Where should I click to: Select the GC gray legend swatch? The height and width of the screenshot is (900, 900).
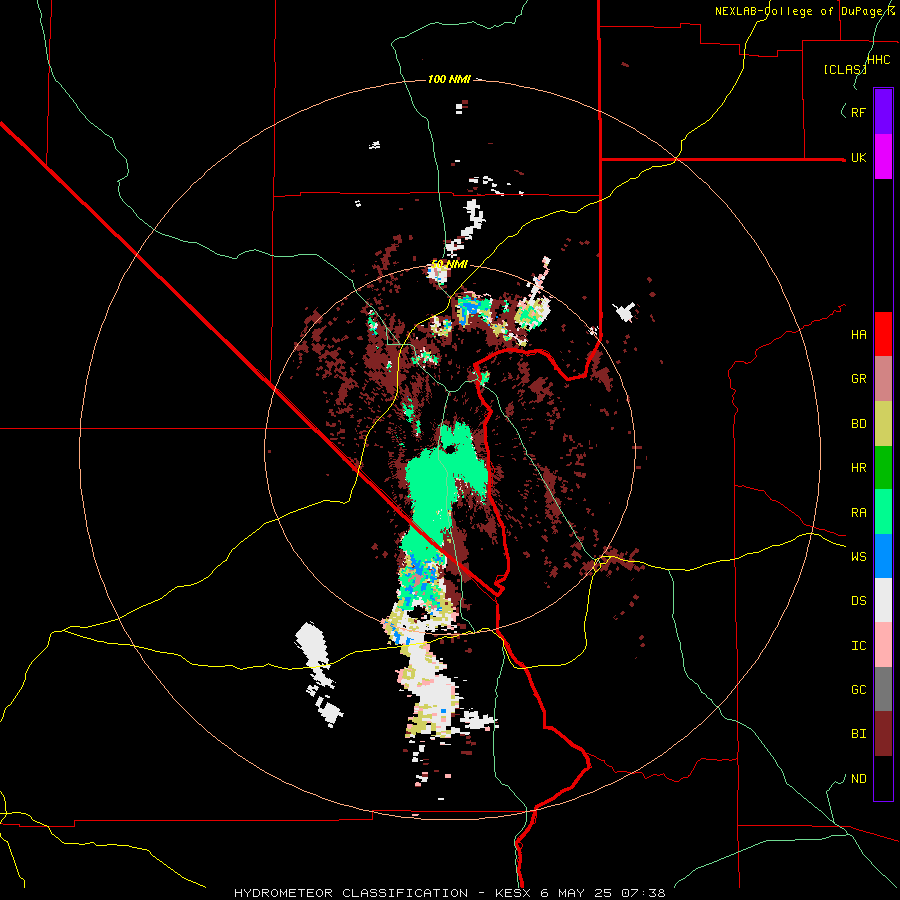click(883, 689)
